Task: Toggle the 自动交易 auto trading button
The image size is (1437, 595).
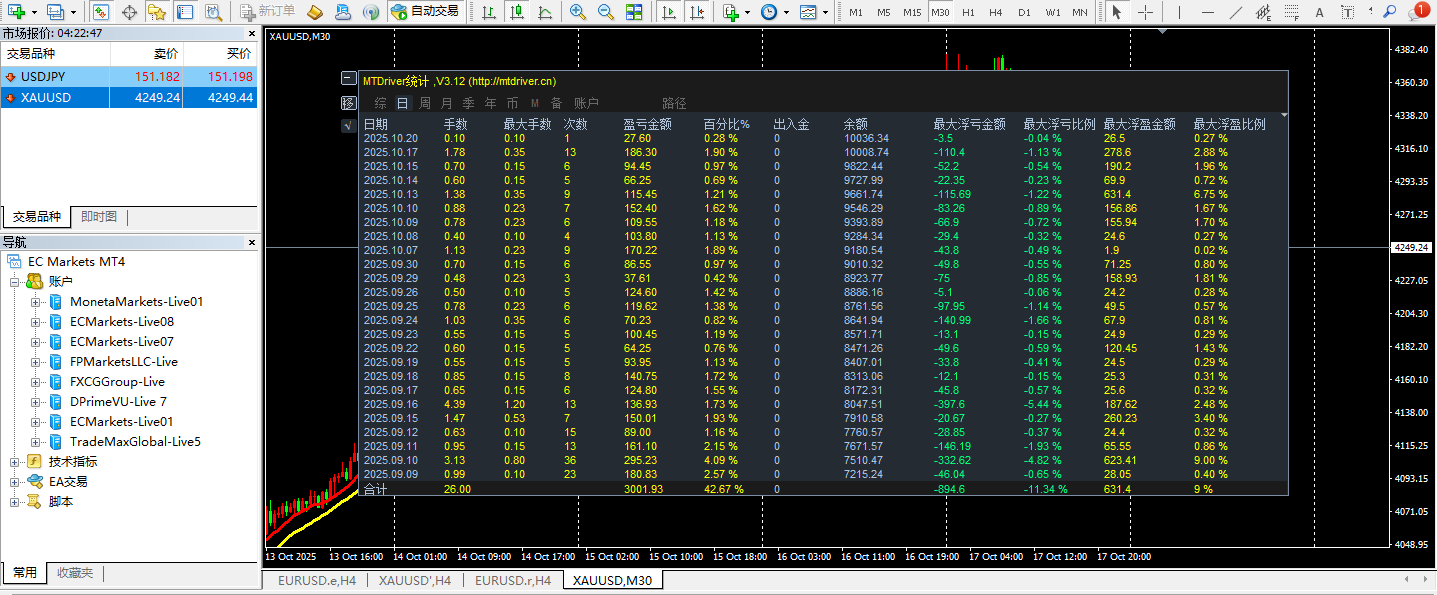Action: click(426, 12)
